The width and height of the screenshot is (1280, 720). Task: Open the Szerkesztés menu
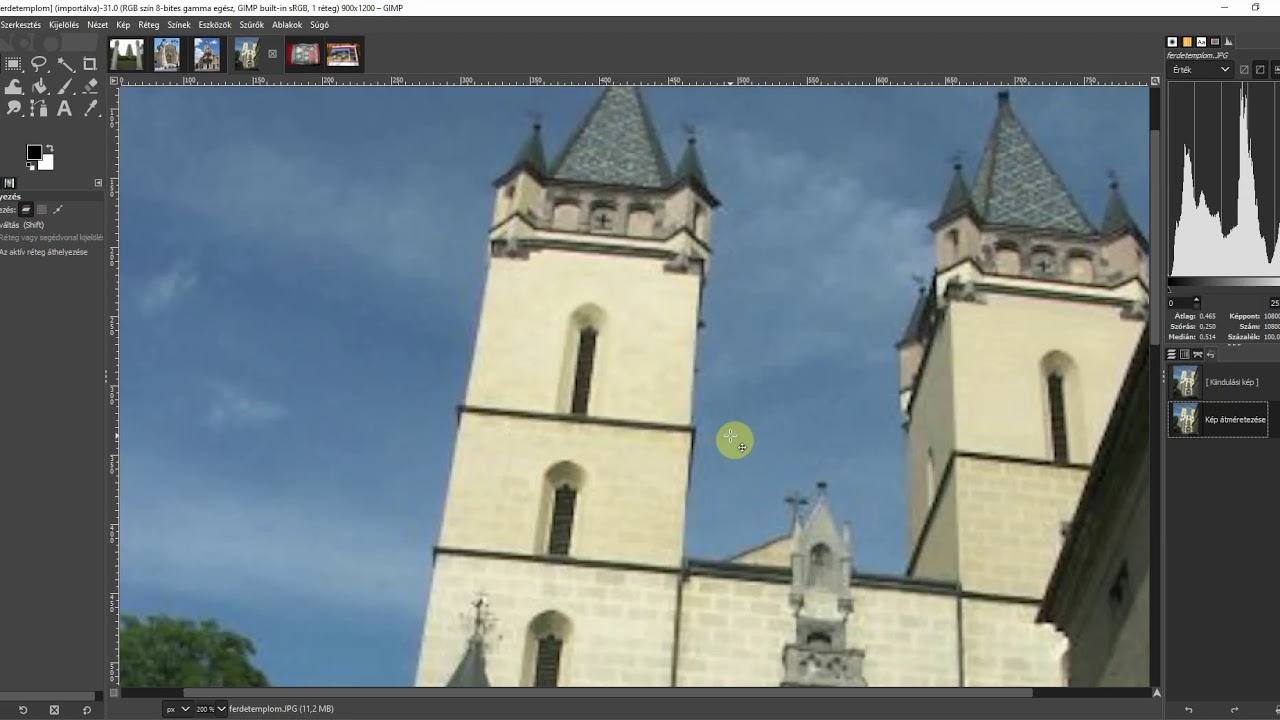coord(20,24)
